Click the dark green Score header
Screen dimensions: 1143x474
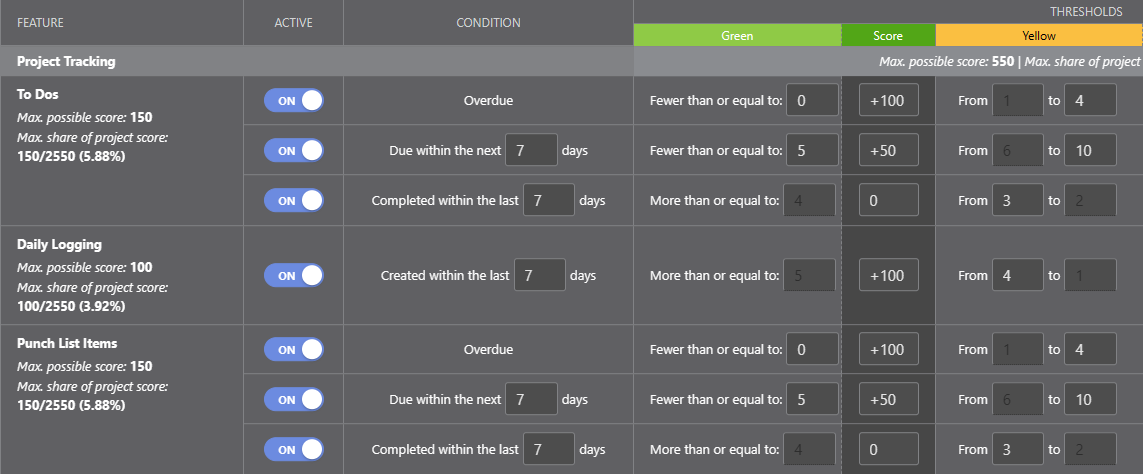pos(888,35)
